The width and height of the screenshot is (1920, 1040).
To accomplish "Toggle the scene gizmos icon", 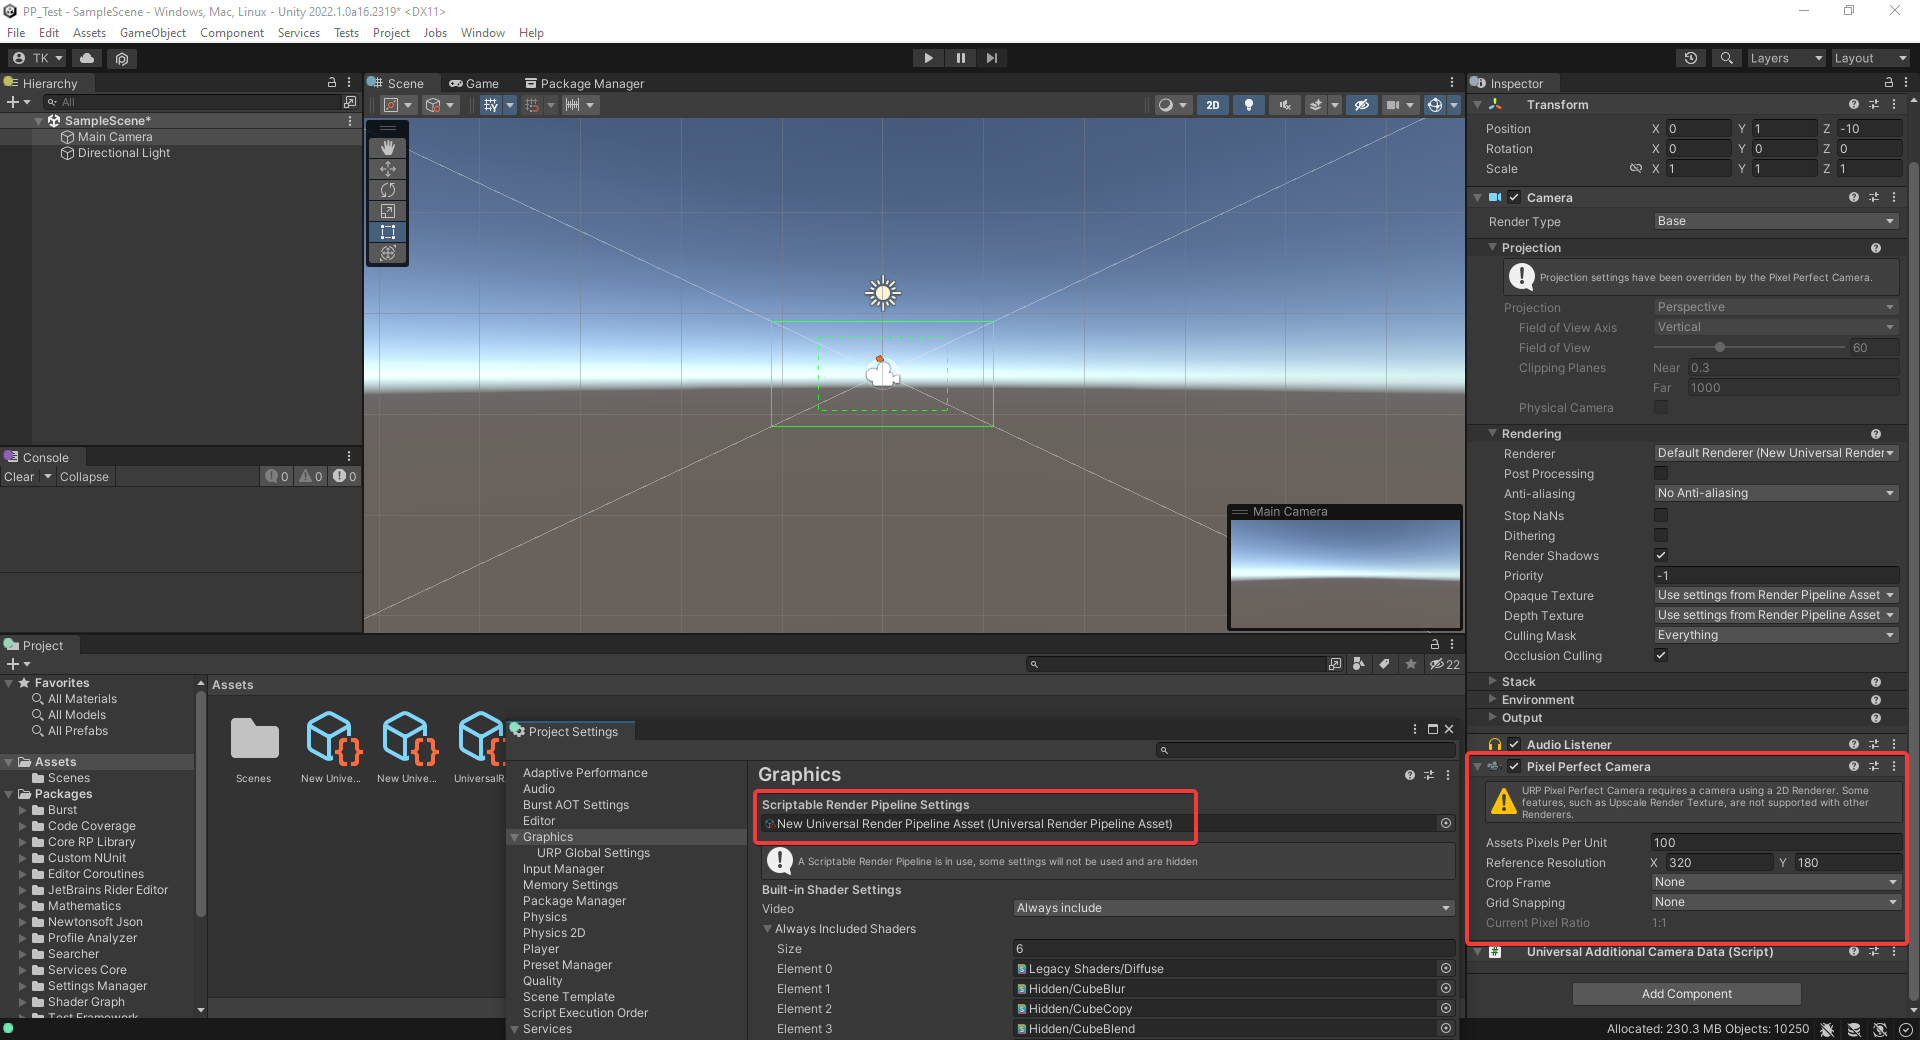I will tap(1435, 105).
